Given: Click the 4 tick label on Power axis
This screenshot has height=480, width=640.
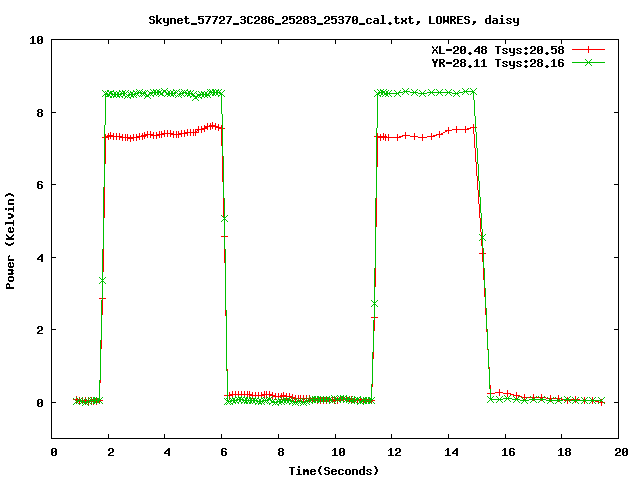Looking at the screenshot, I should tap(40, 258).
